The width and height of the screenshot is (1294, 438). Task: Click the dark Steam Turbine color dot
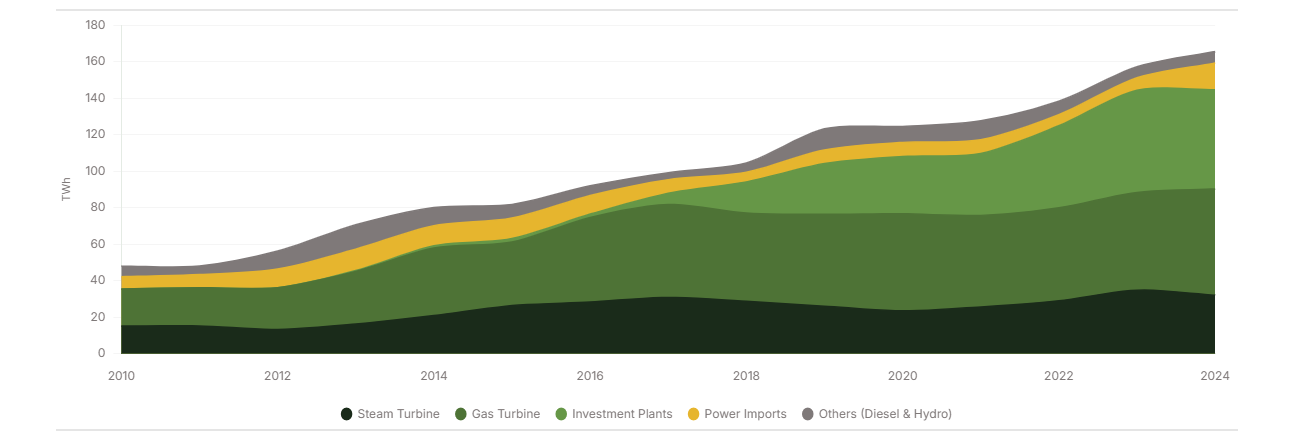click(x=347, y=414)
